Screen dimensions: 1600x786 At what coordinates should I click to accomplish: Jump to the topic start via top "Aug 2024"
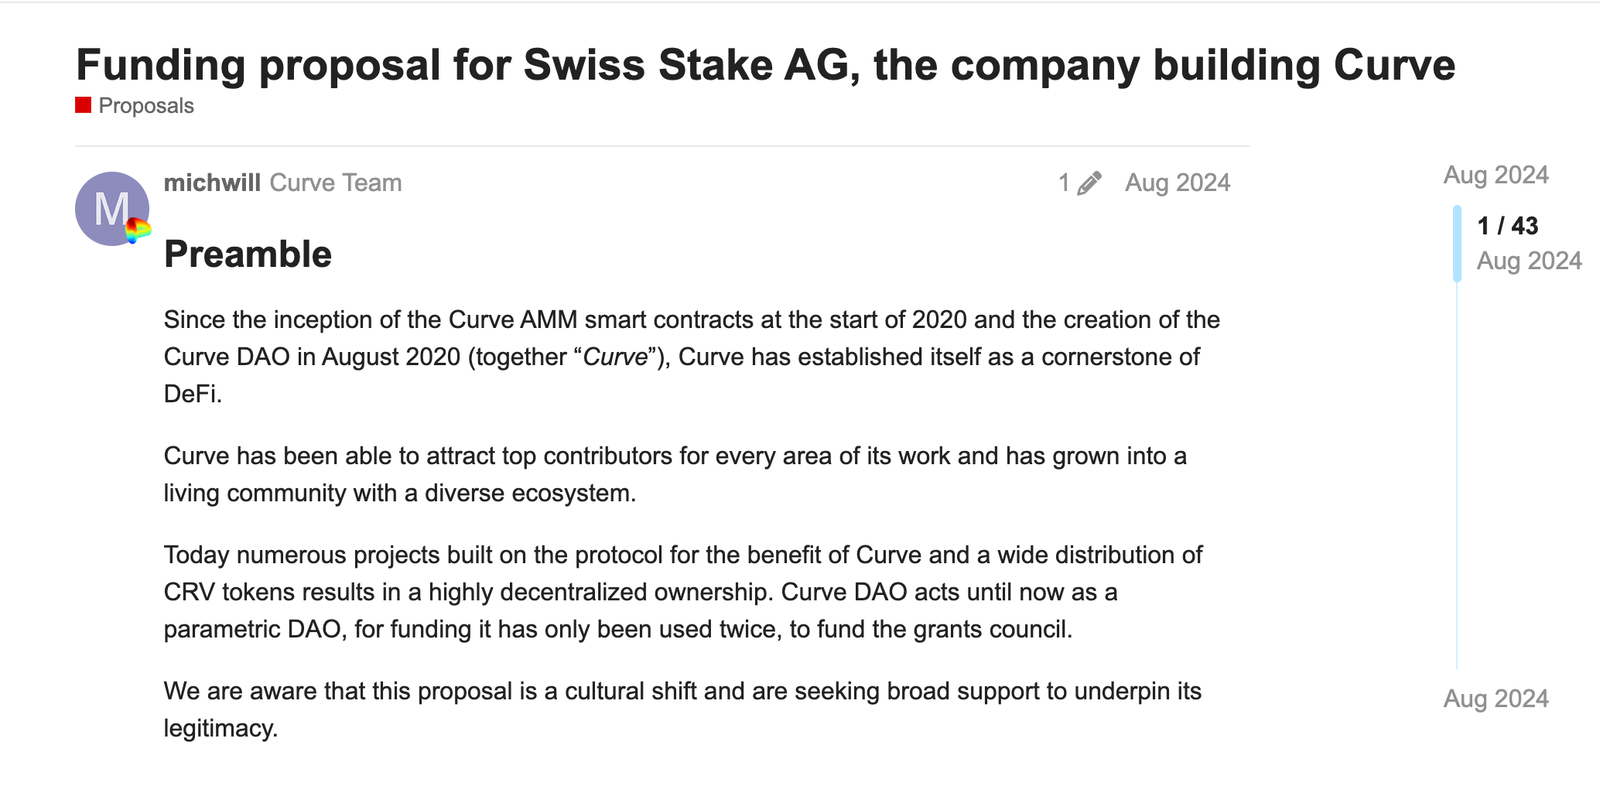pos(1495,174)
